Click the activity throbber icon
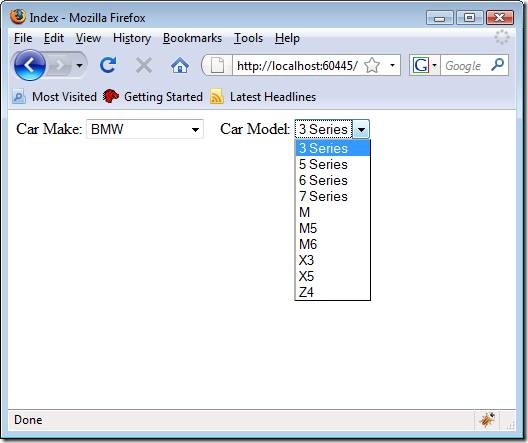This screenshot has height=443, width=528. tap(502, 37)
